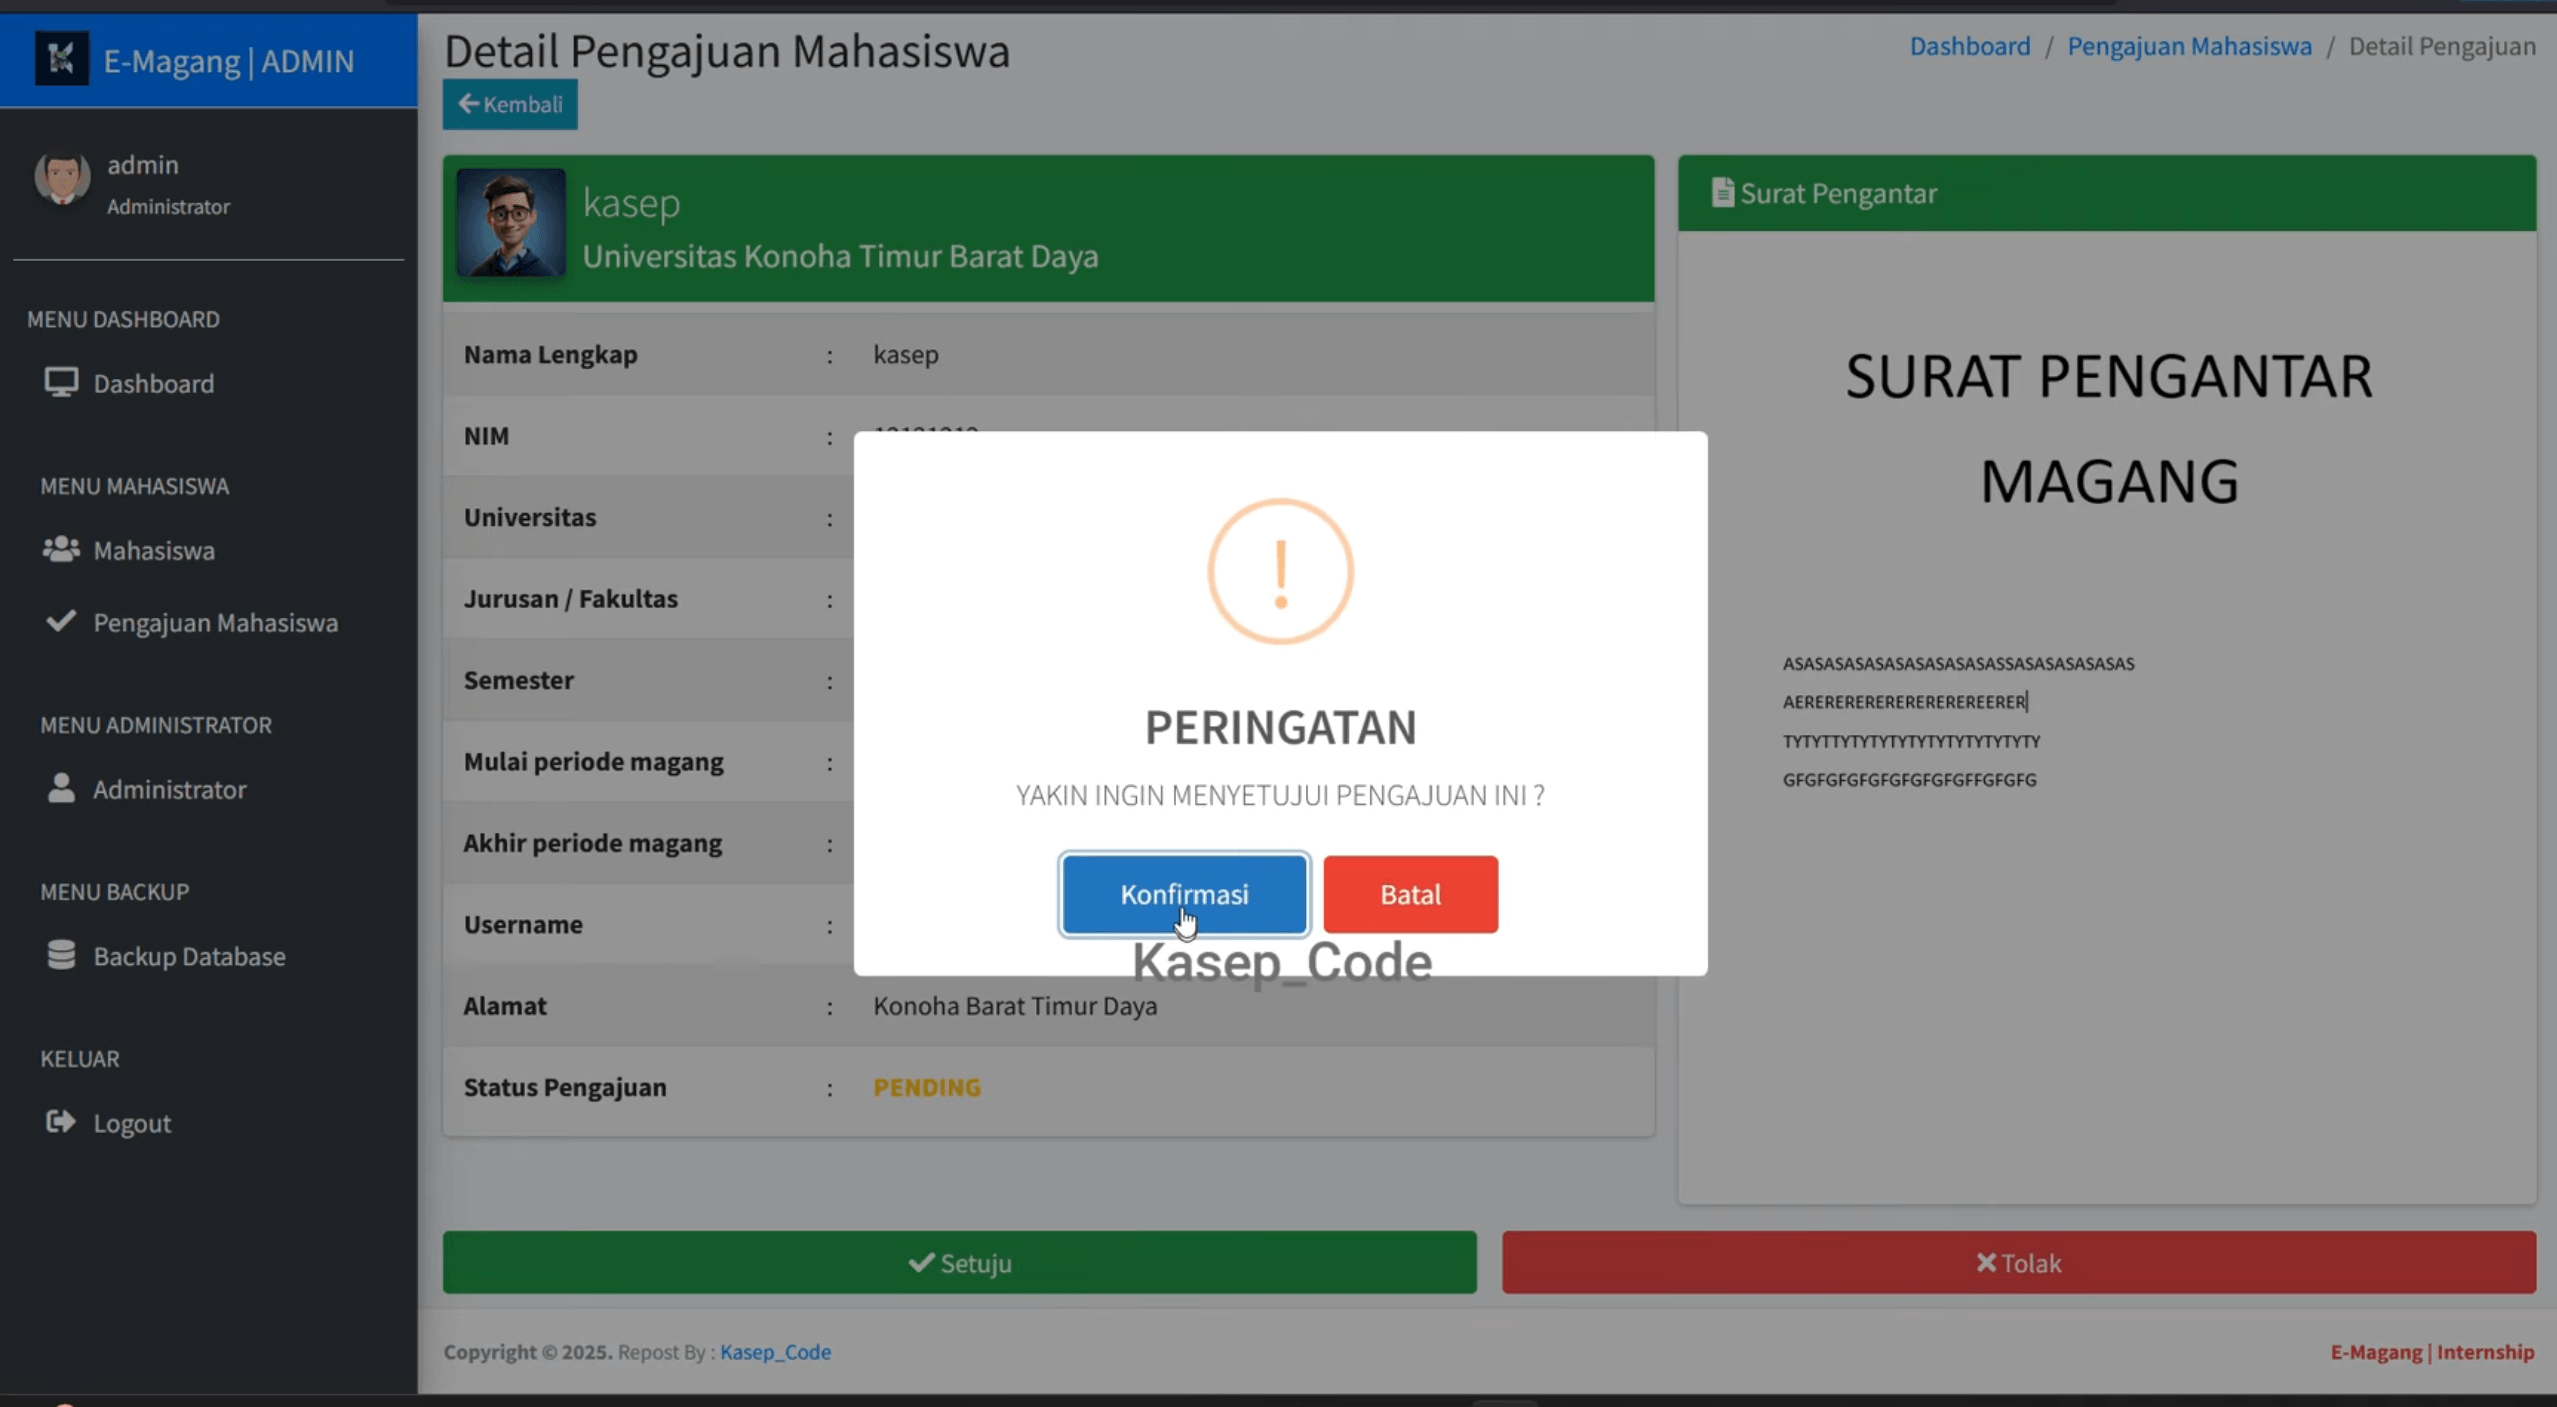Click the warning exclamation icon in dialog
Image resolution: width=2557 pixels, height=1407 pixels.
[x=1280, y=571]
